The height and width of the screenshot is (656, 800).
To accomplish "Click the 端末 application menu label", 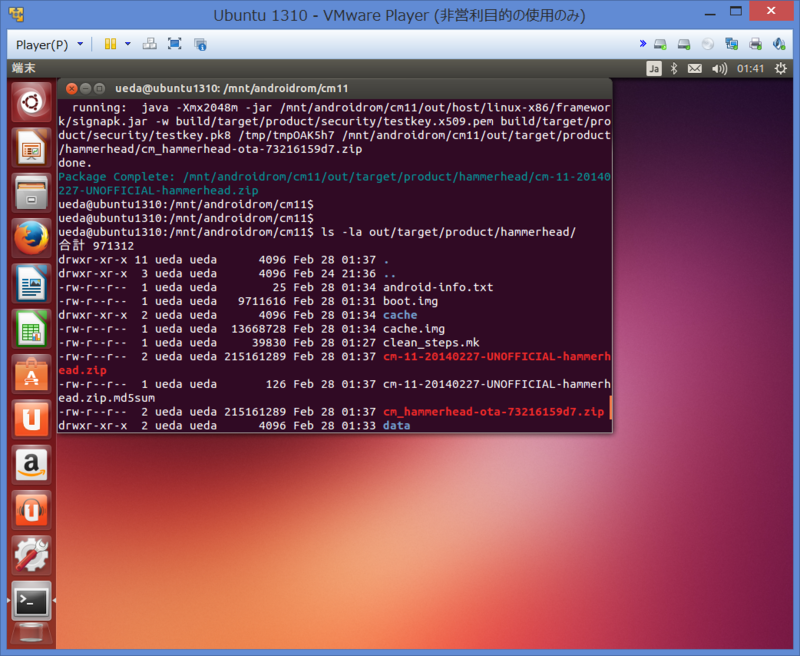I will (x=24, y=68).
